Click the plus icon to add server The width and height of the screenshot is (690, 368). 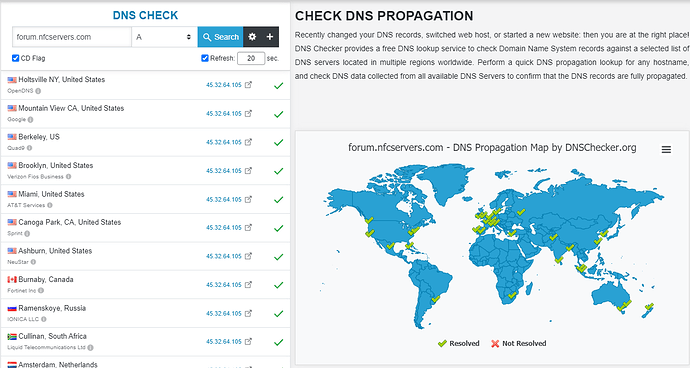(270, 37)
